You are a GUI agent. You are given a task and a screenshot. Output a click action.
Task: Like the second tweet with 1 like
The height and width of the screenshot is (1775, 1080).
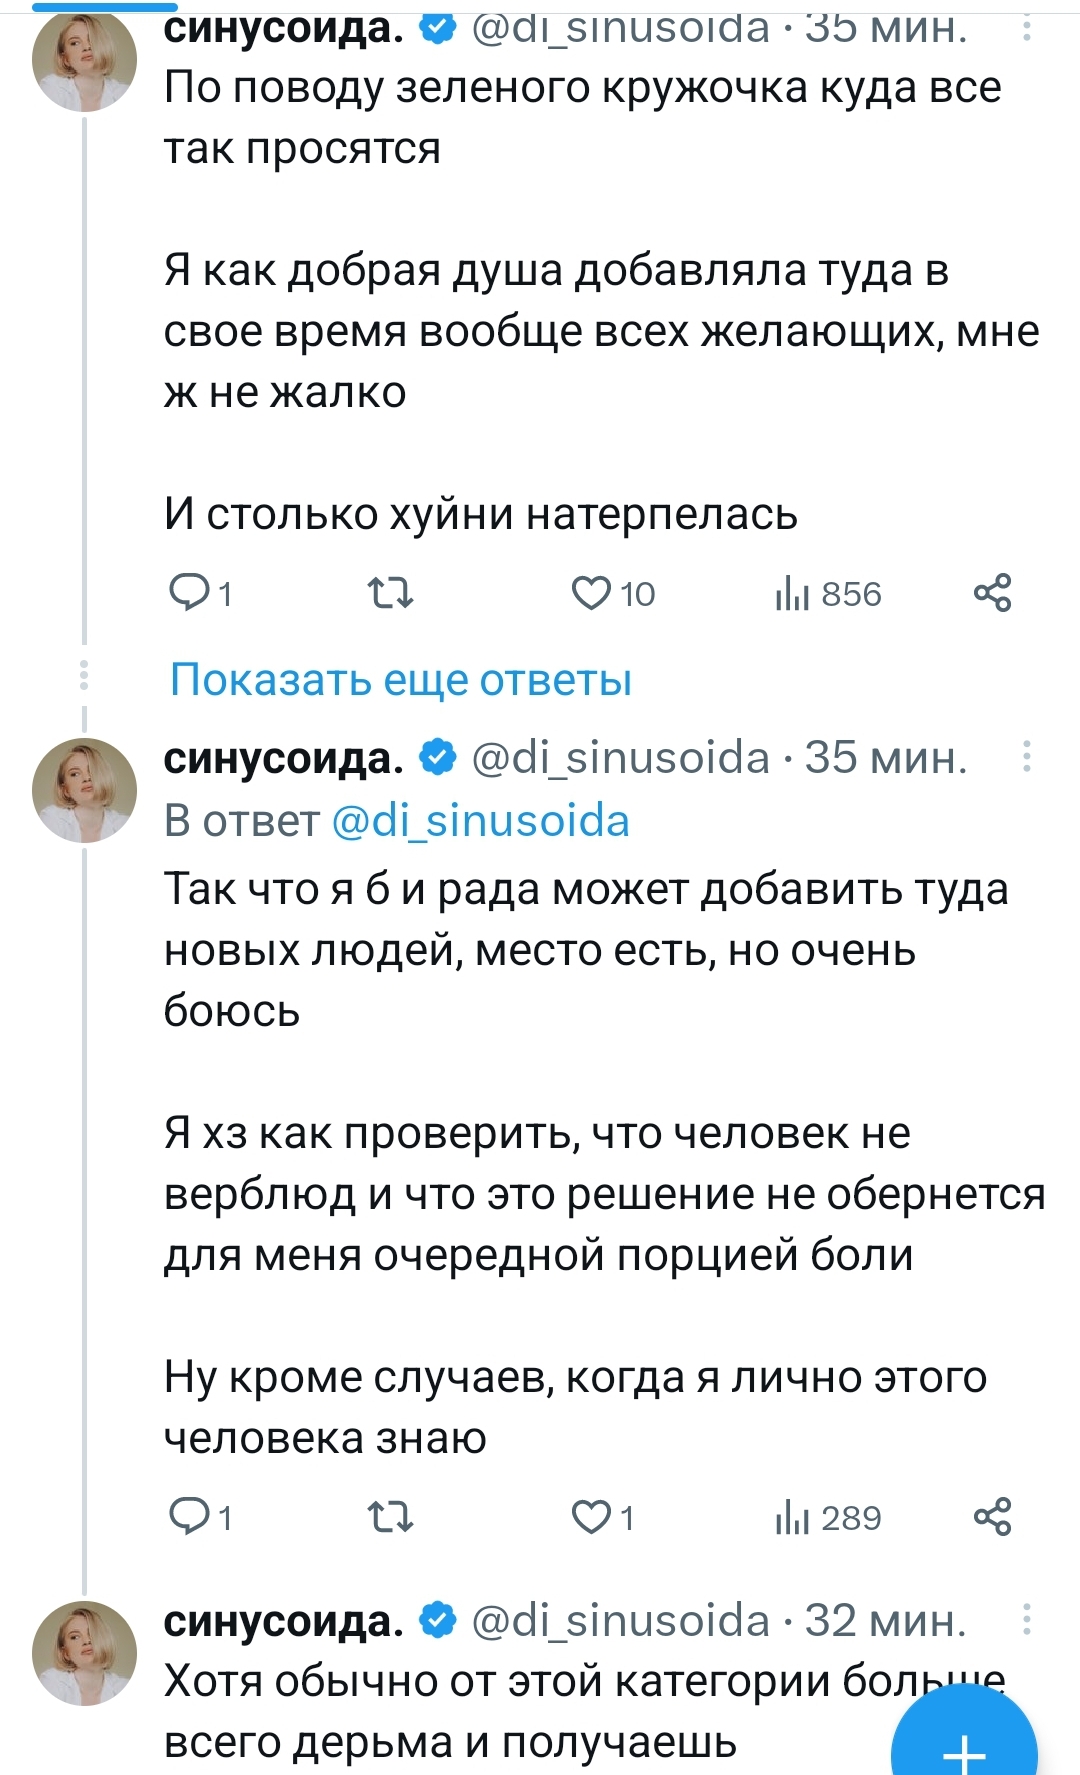[x=591, y=1518]
